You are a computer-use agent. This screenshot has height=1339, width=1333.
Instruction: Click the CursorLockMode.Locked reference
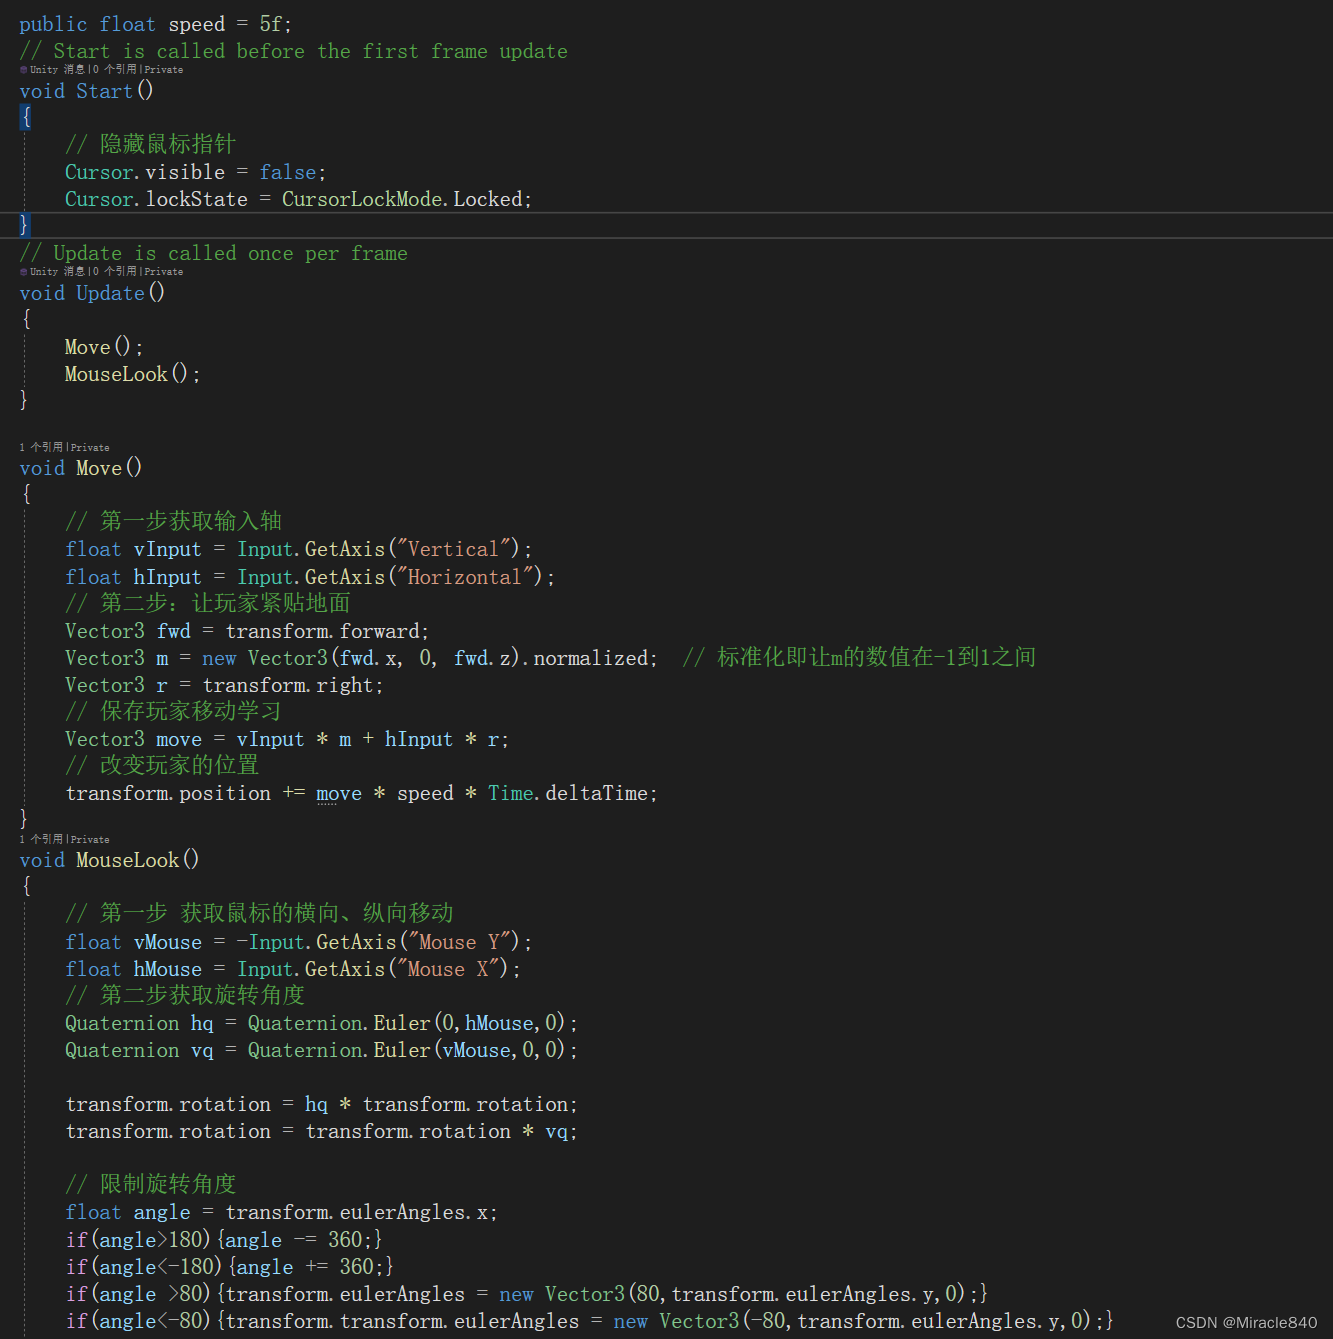(405, 199)
